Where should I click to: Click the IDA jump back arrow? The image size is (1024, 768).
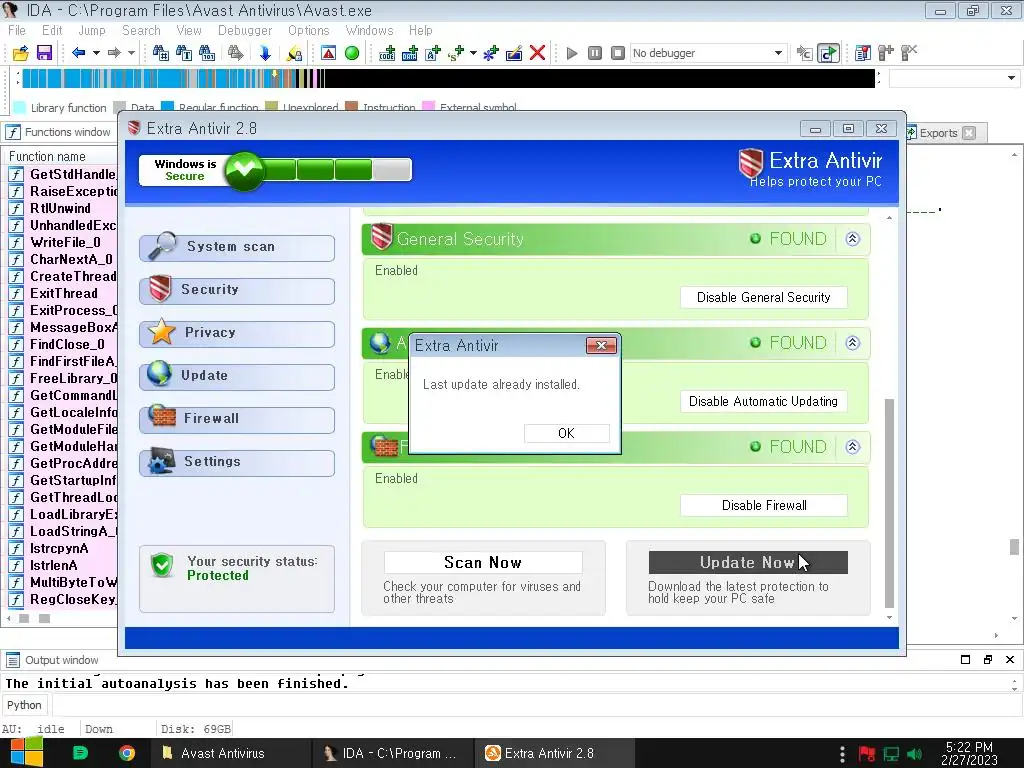tap(78, 53)
